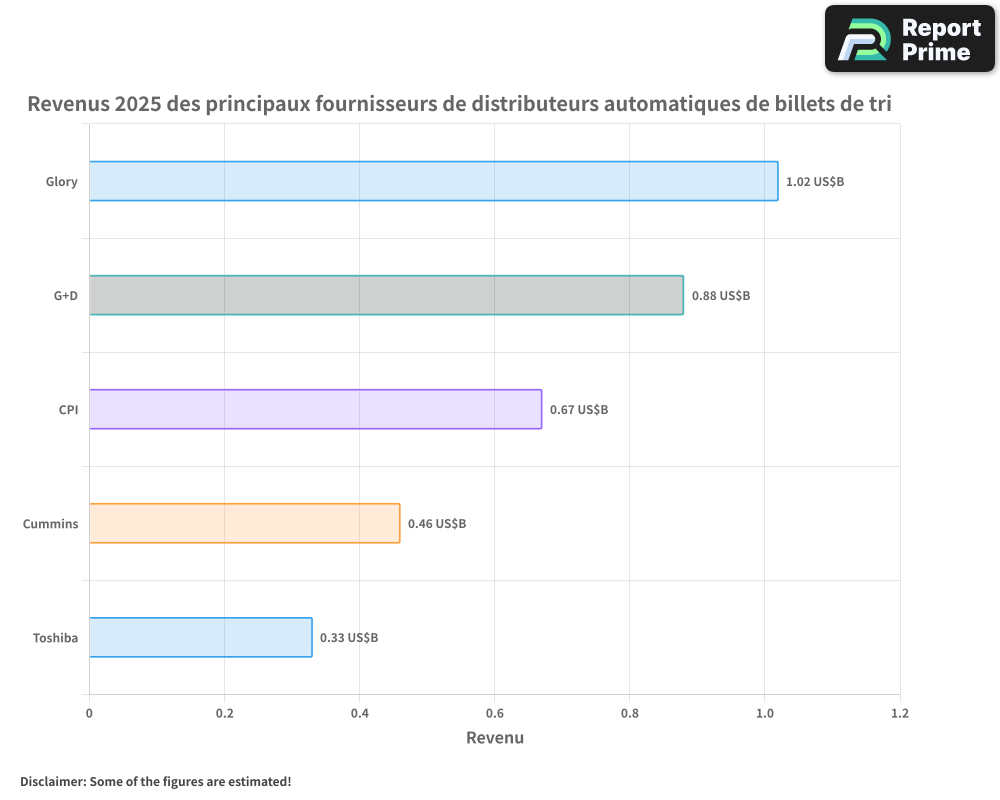The image size is (1000, 800).
Task: Click the Toshiba blue bar
Action: [200, 637]
